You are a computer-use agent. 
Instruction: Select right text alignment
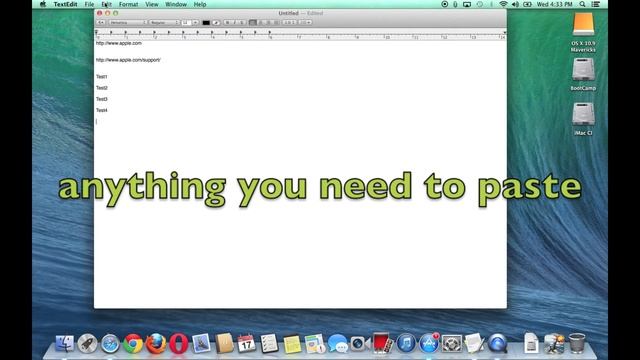[x=268, y=22]
